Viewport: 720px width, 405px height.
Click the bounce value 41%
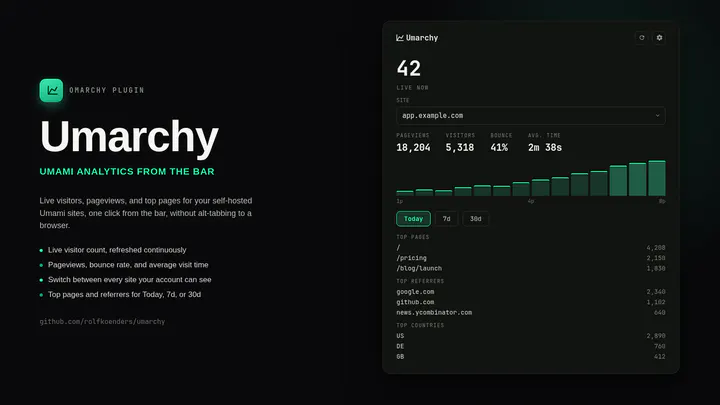[x=499, y=147]
